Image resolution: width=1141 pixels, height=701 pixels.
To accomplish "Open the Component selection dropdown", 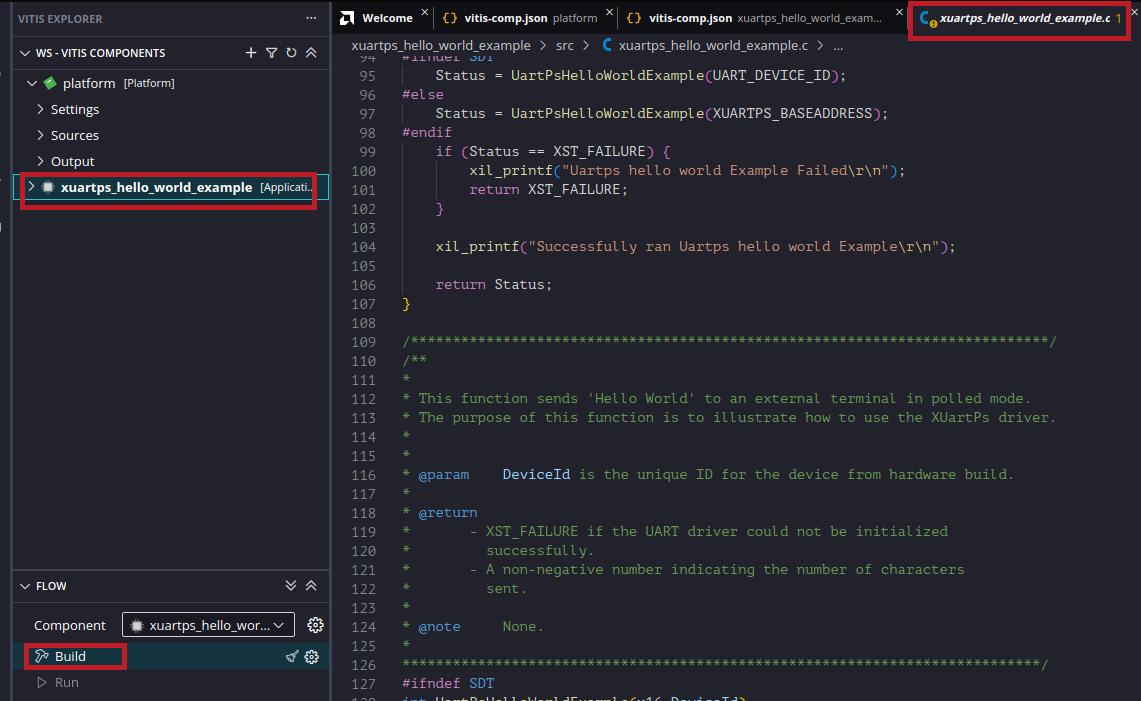I will tap(208, 625).
